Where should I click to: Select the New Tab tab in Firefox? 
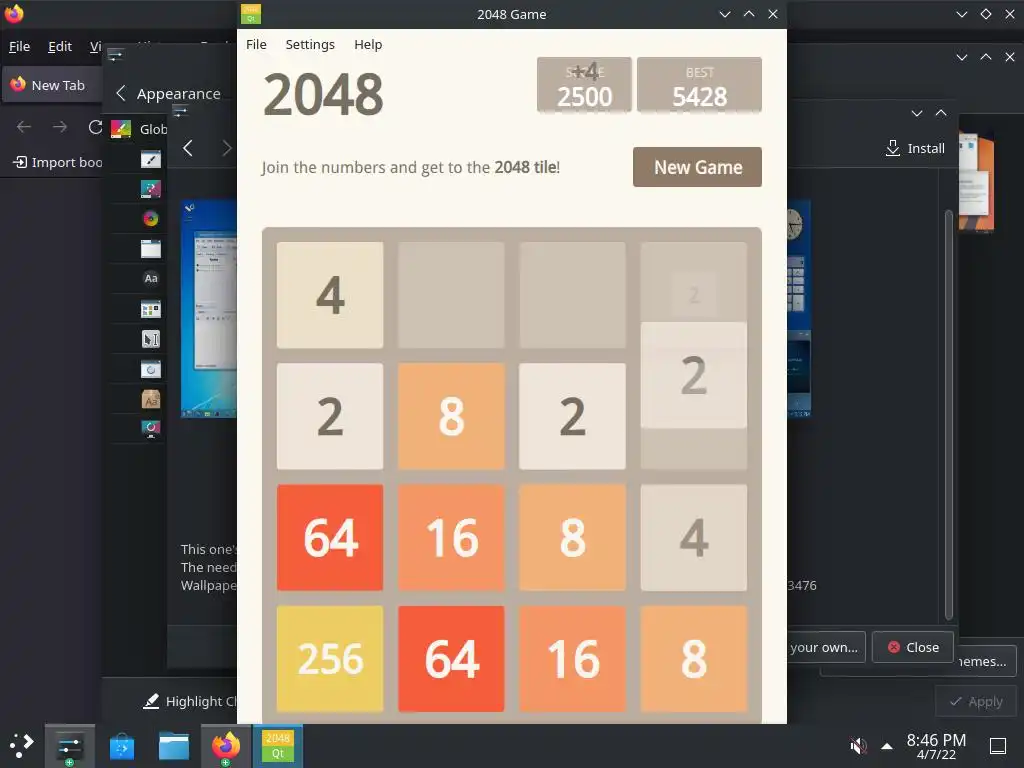51,85
